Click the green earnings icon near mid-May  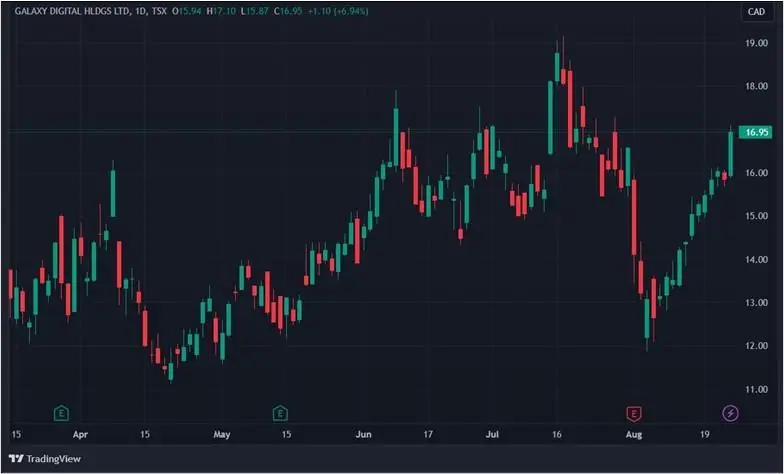tap(281, 412)
